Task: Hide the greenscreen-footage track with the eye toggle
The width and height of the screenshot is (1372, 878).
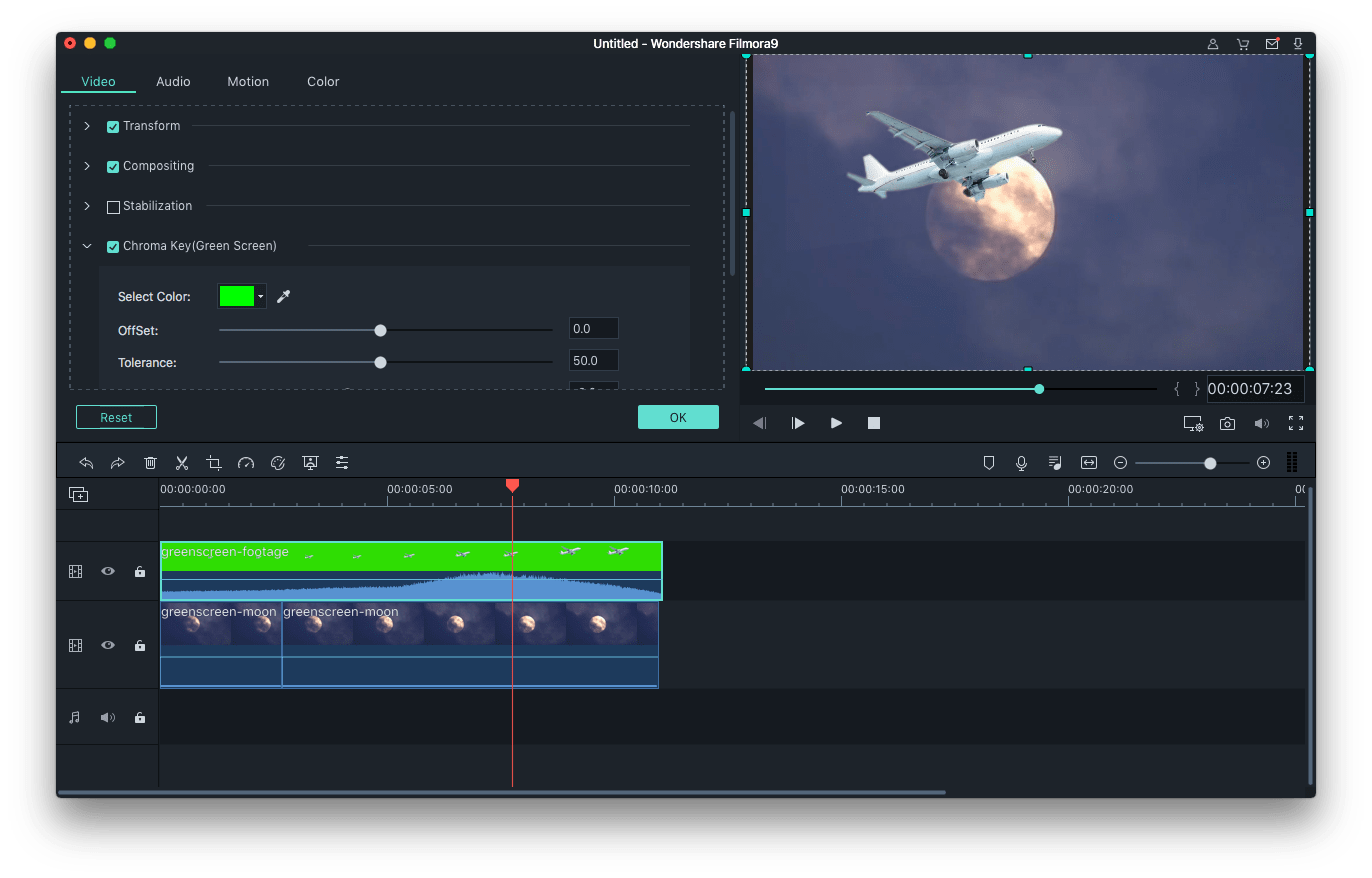Action: (107, 571)
